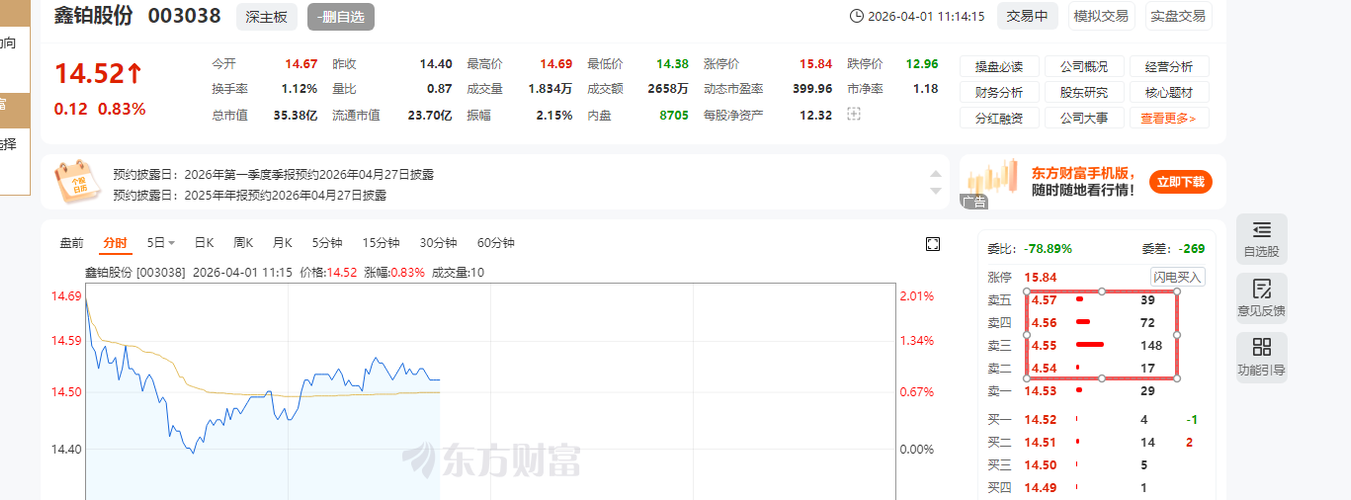Open the 功能引导 guide icon
Screen dimensions: 1351x500
coord(1261,357)
